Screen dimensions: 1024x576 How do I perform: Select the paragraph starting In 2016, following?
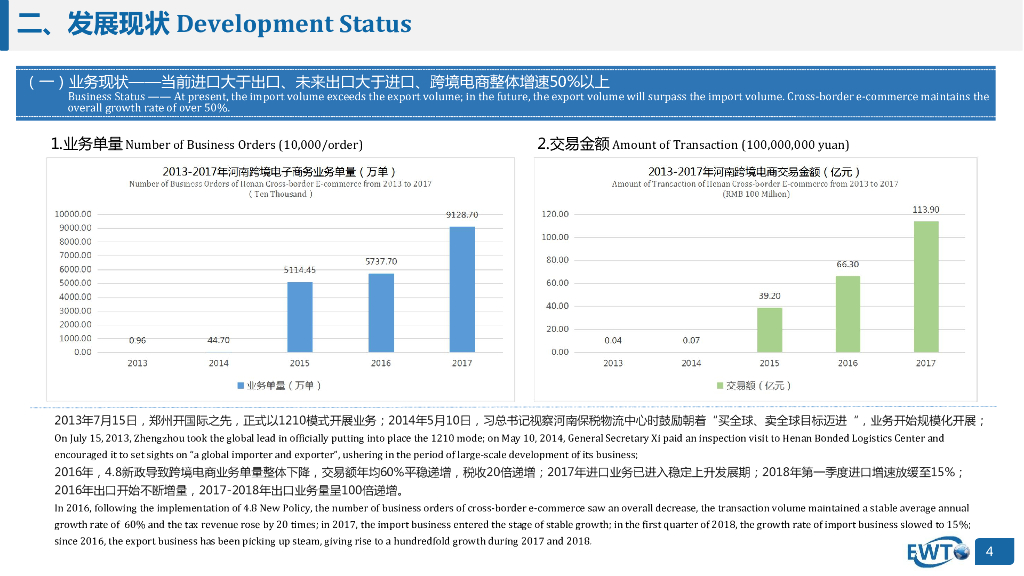coord(510,524)
